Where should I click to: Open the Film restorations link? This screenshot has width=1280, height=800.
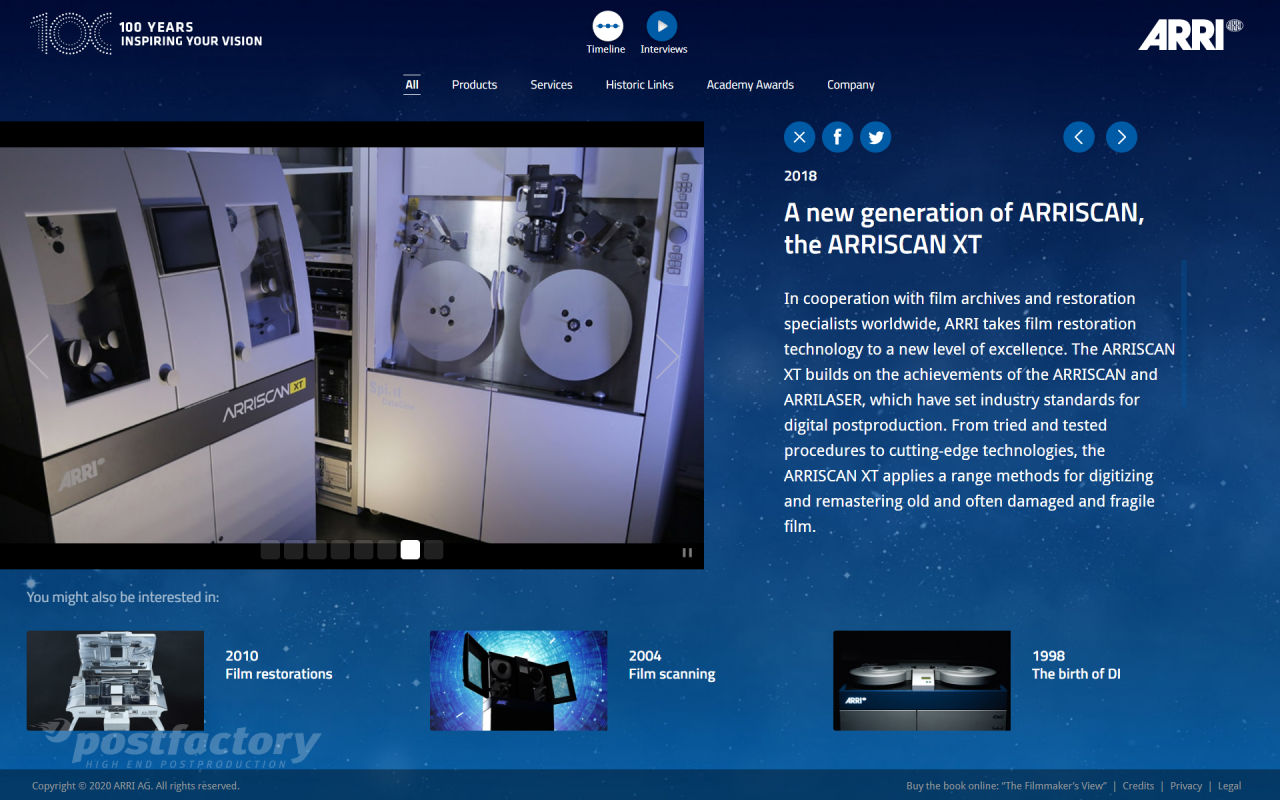click(x=279, y=674)
